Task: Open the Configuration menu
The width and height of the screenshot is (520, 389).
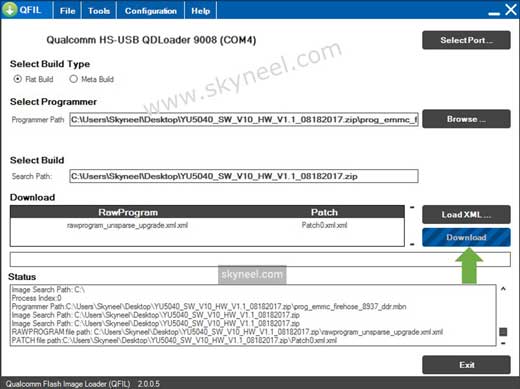Action: coord(151,11)
